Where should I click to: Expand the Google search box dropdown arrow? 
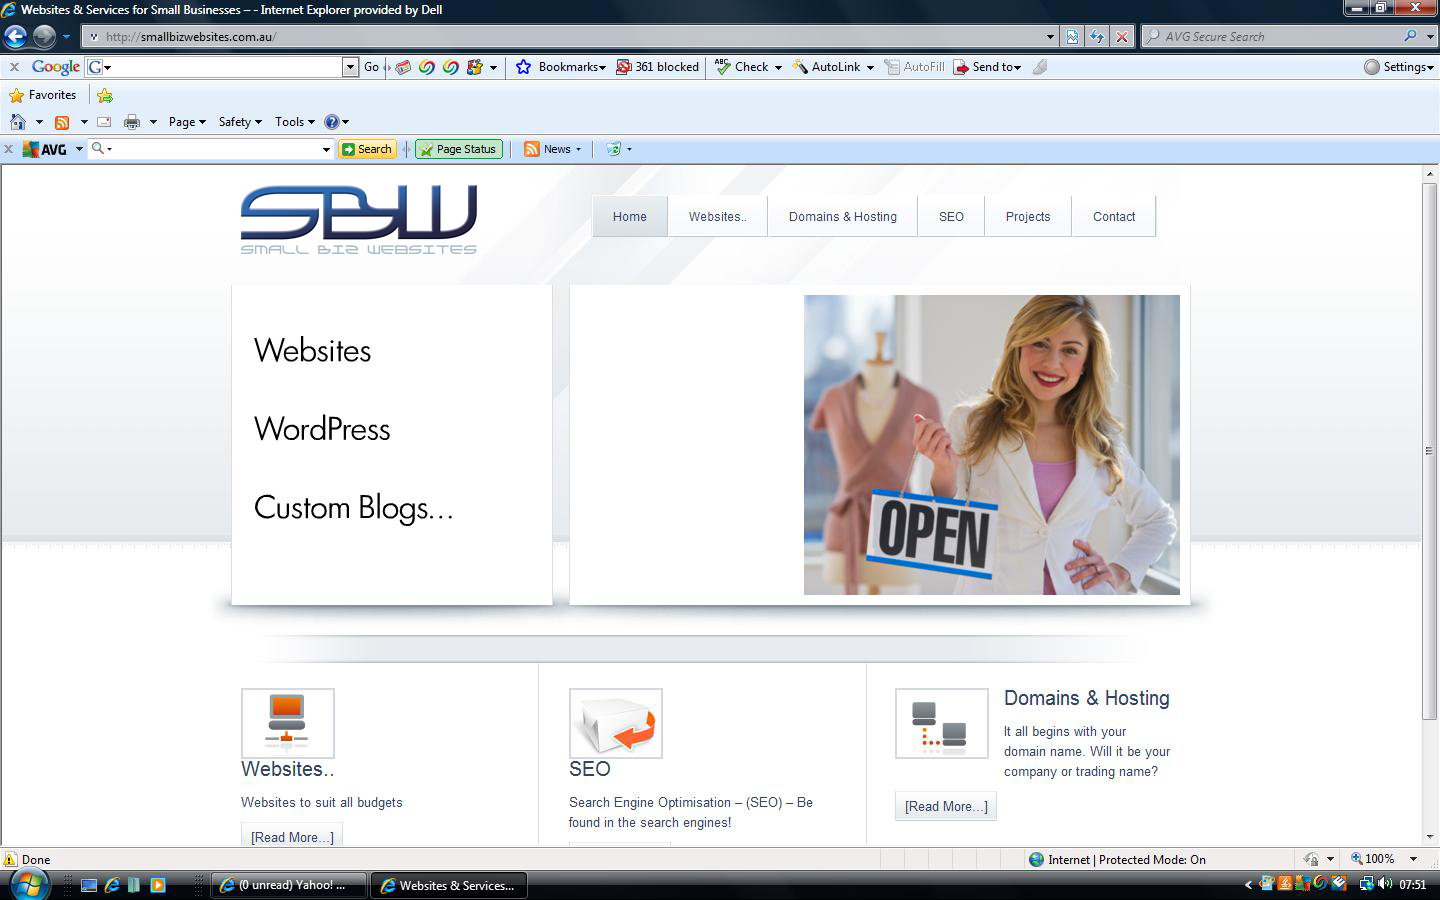coord(350,67)
